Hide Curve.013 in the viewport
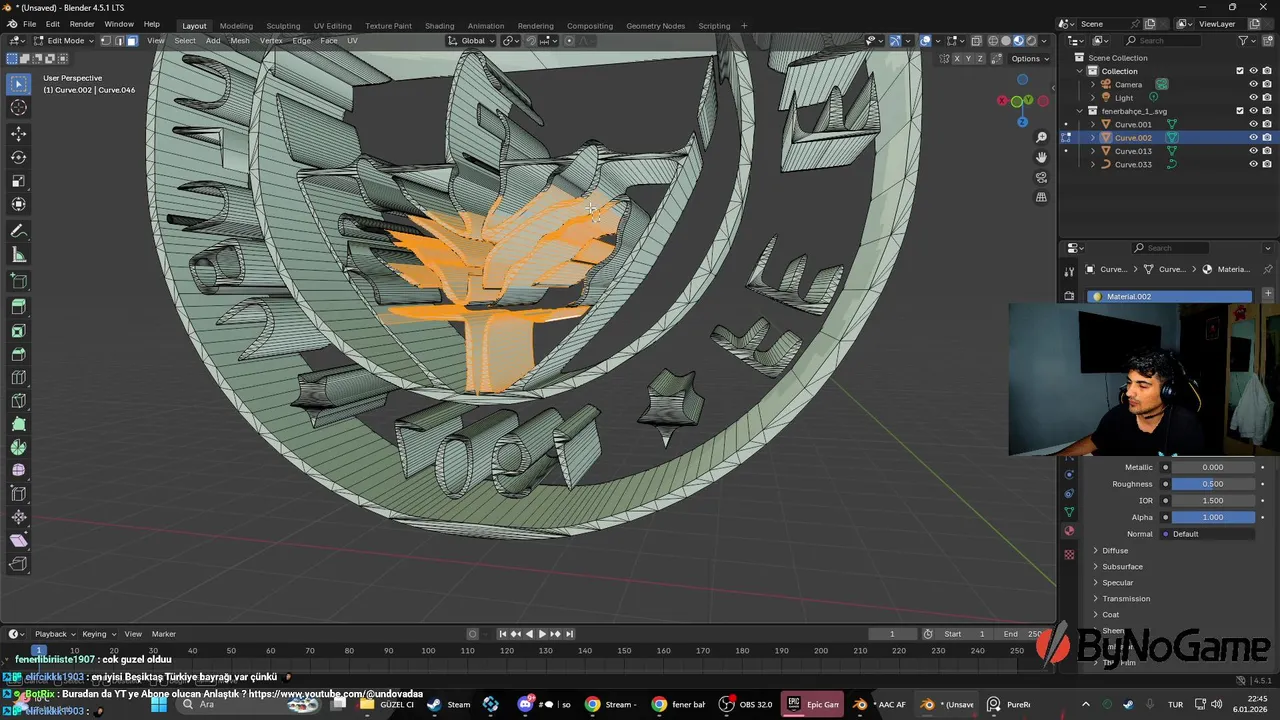 tap(1253, 151)
